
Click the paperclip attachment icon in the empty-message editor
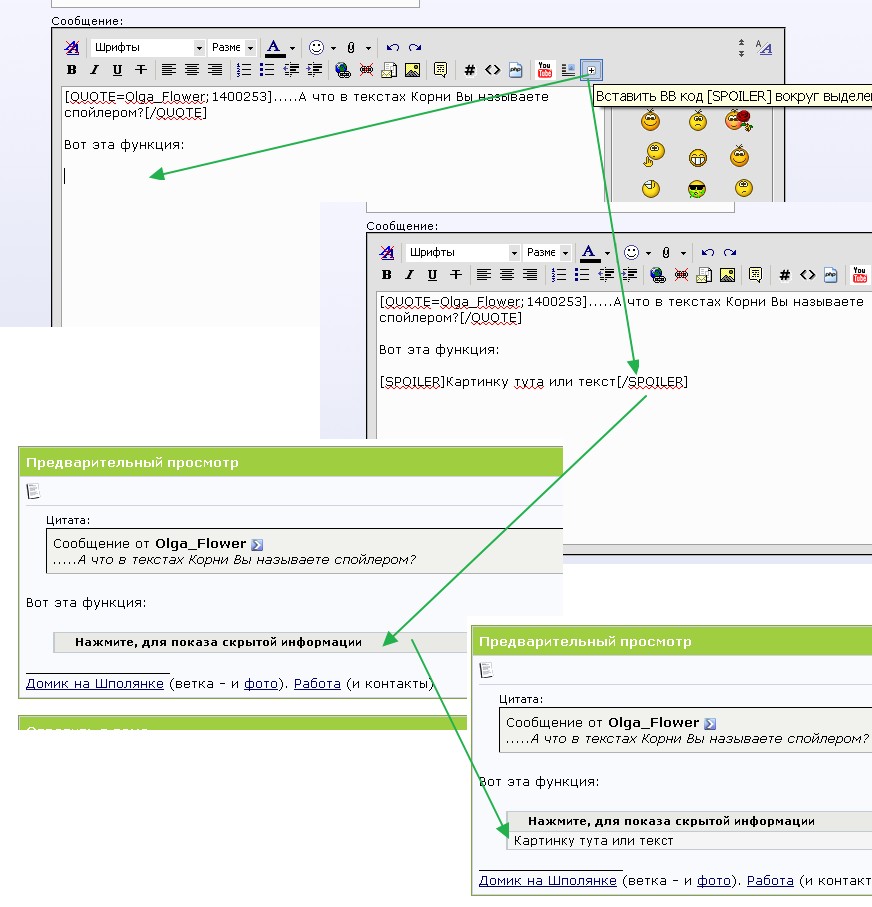(351, 47)
